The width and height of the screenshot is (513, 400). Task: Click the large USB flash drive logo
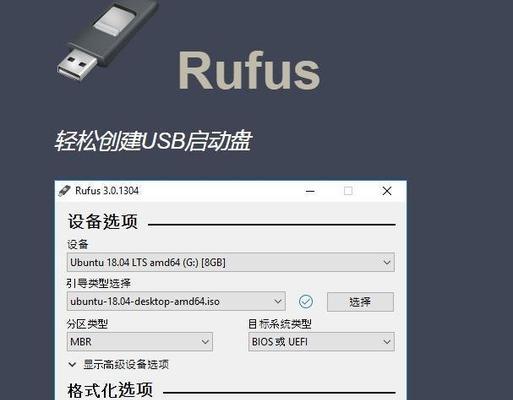point(107,39)
